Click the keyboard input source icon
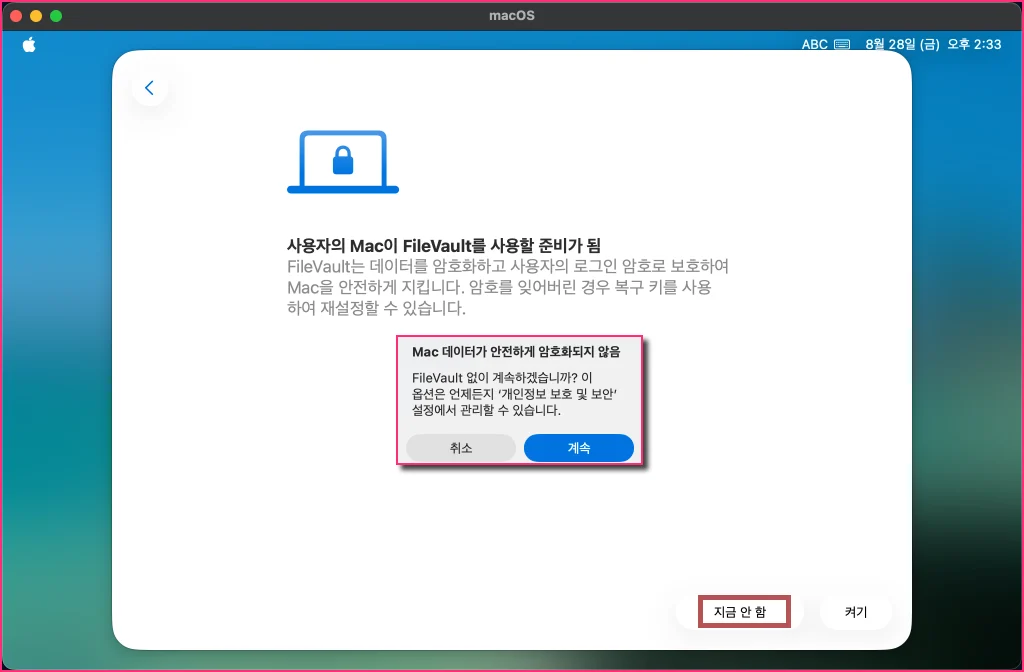 842,44
